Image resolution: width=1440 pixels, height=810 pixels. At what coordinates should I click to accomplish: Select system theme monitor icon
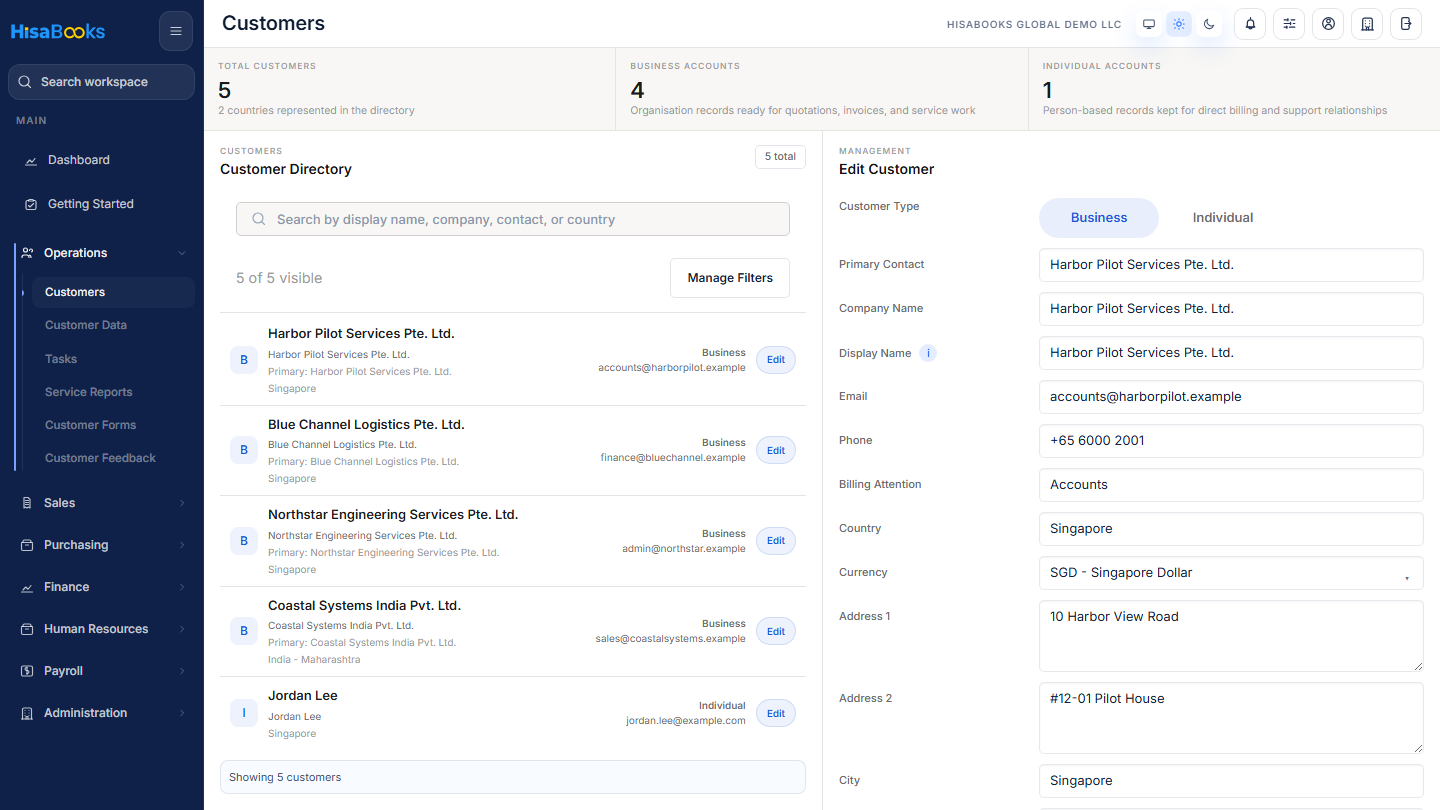pos(1149,24)
